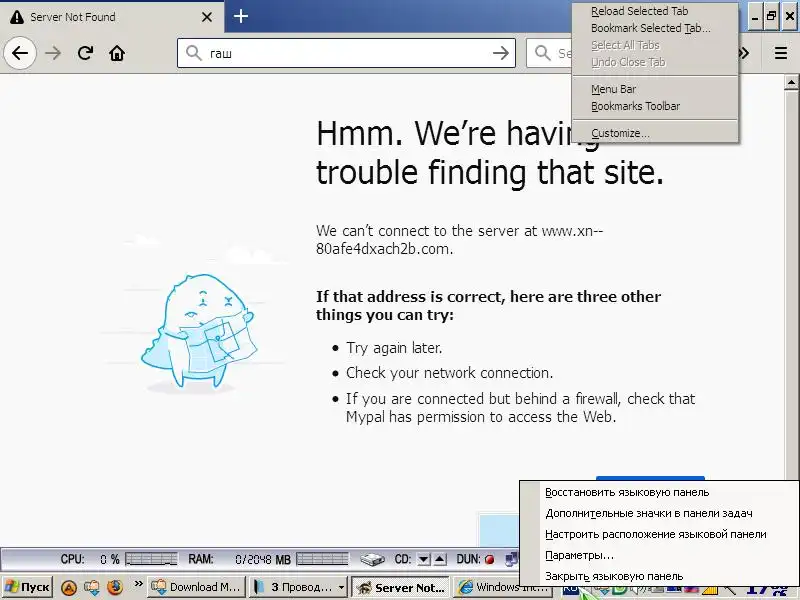Open the Пуск start menu
This screenshot has width=800, height=600.
coord(27,587)
